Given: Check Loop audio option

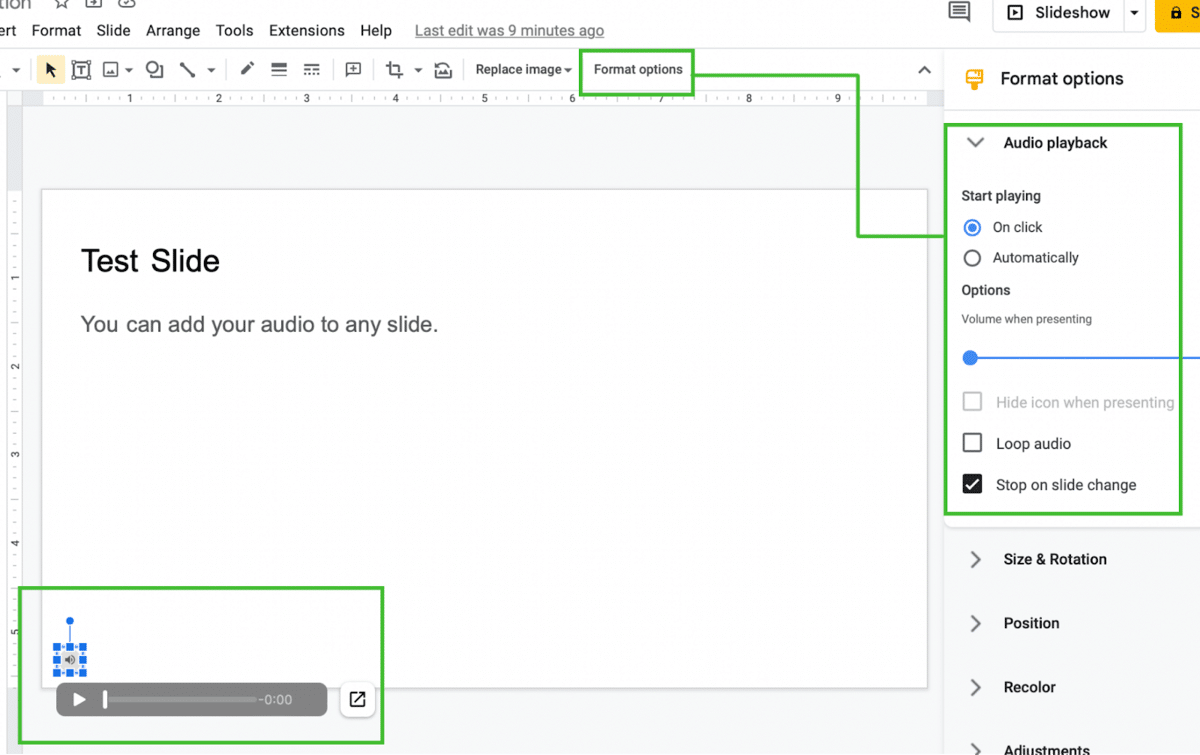Looking at the screenshot, I should click(x=971, y=443).
